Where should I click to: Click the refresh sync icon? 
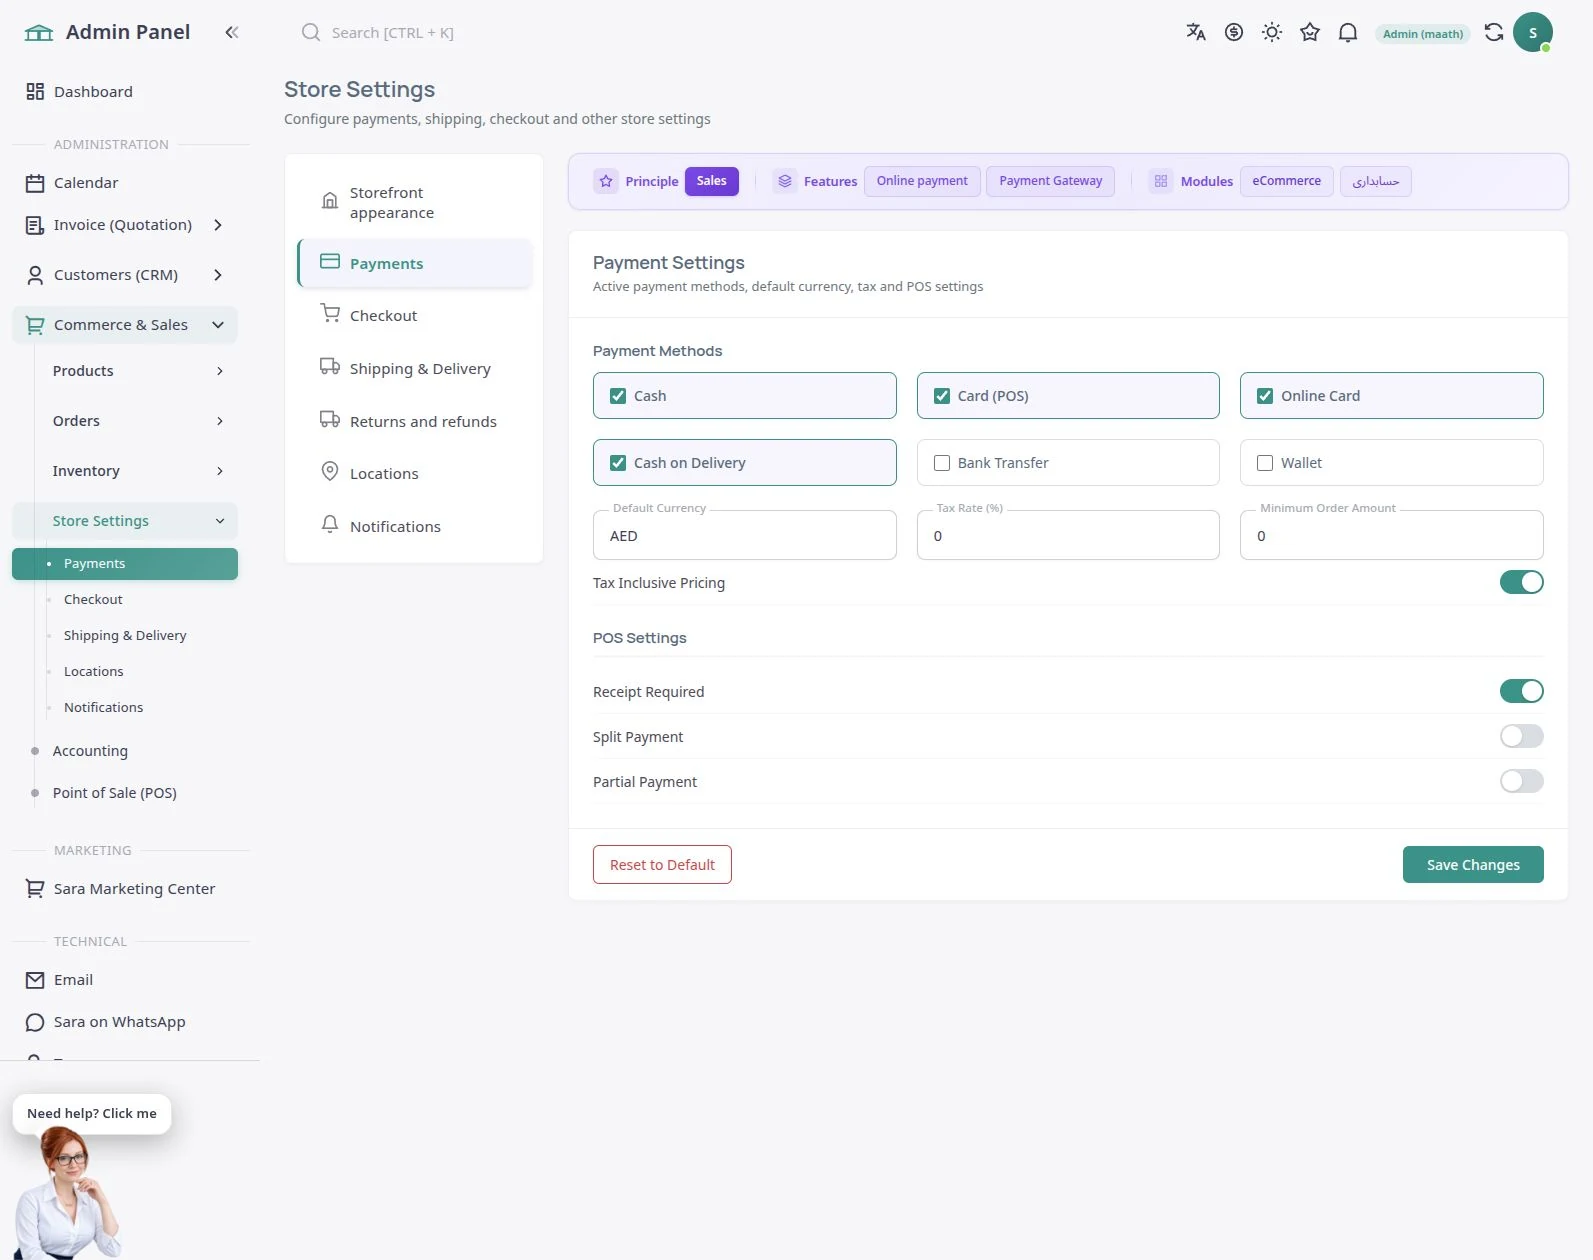click(1494, 32)
